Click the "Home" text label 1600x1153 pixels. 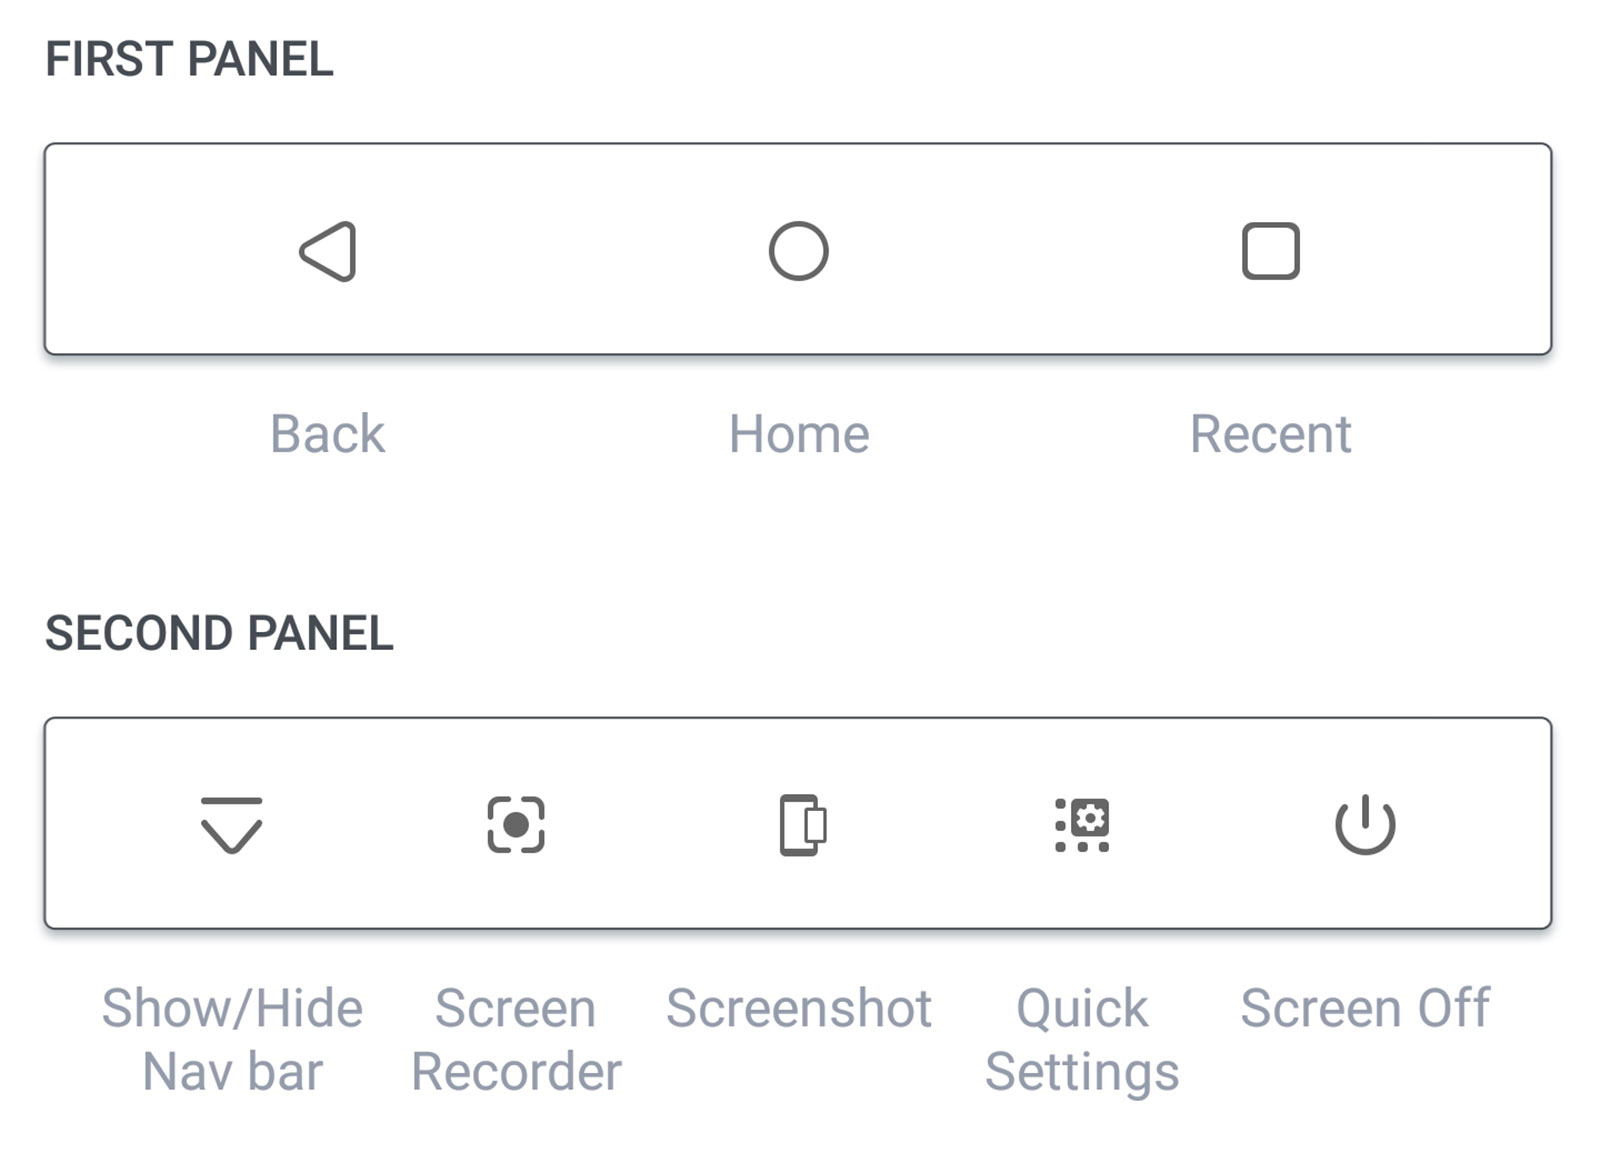798,434
